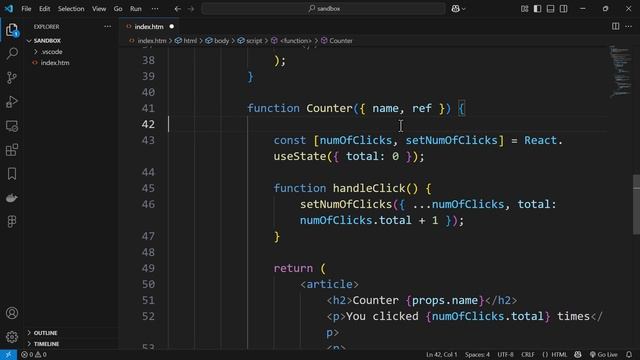Open the Copilot chat icon in title bar
The width and height of the screenshot is (640, 360).
(x=456, y=9)
